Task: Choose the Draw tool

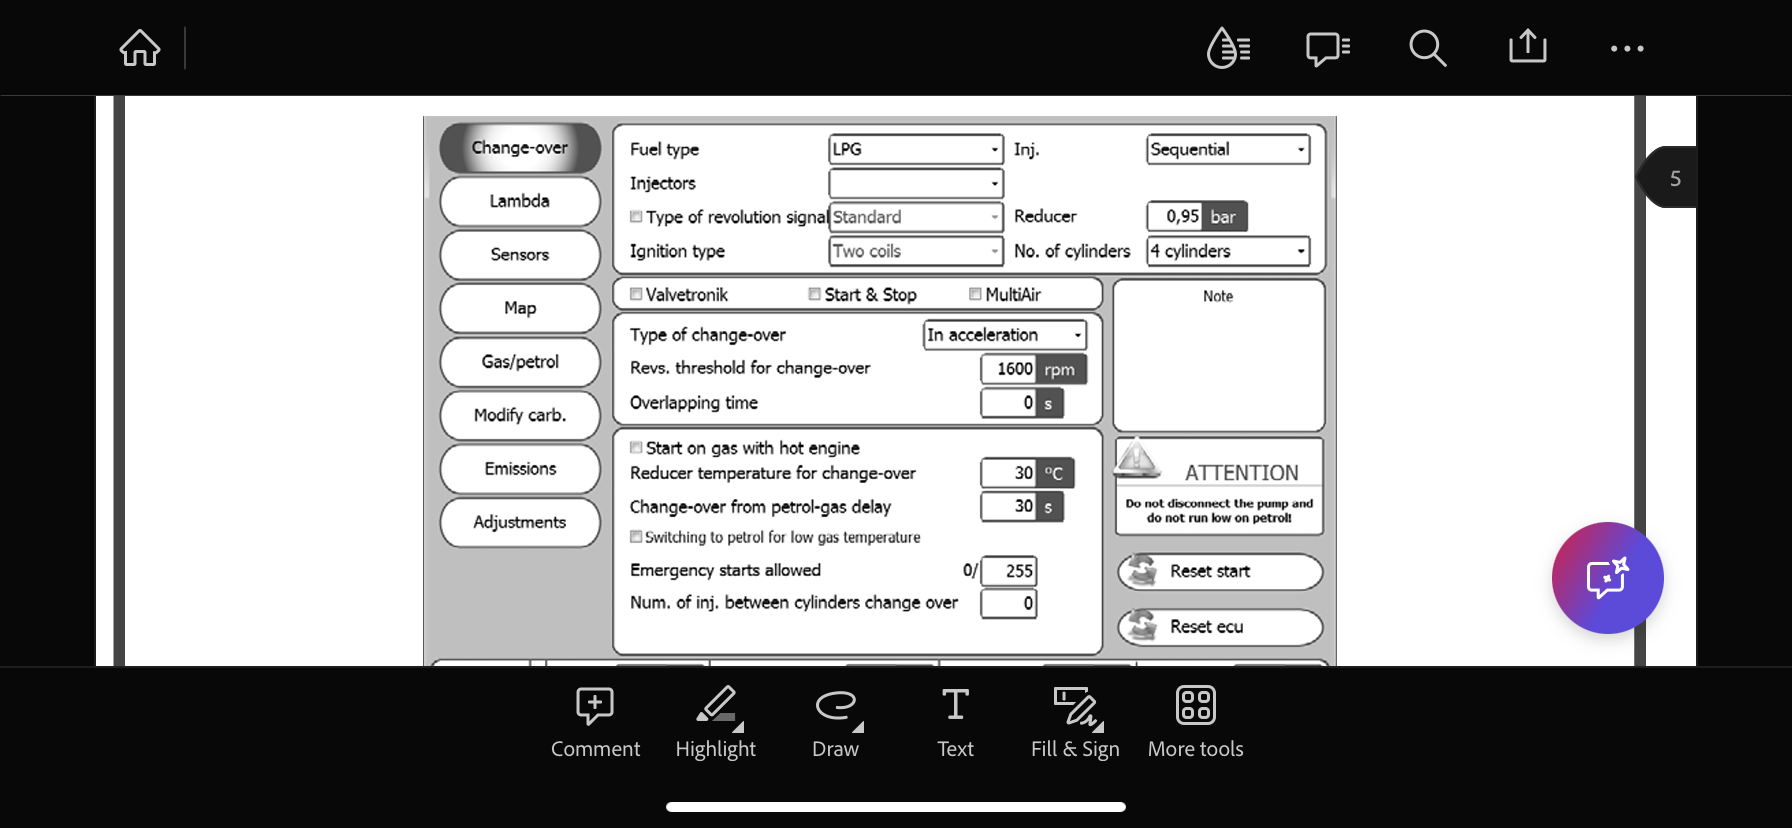Action: [x=836, y=723]
